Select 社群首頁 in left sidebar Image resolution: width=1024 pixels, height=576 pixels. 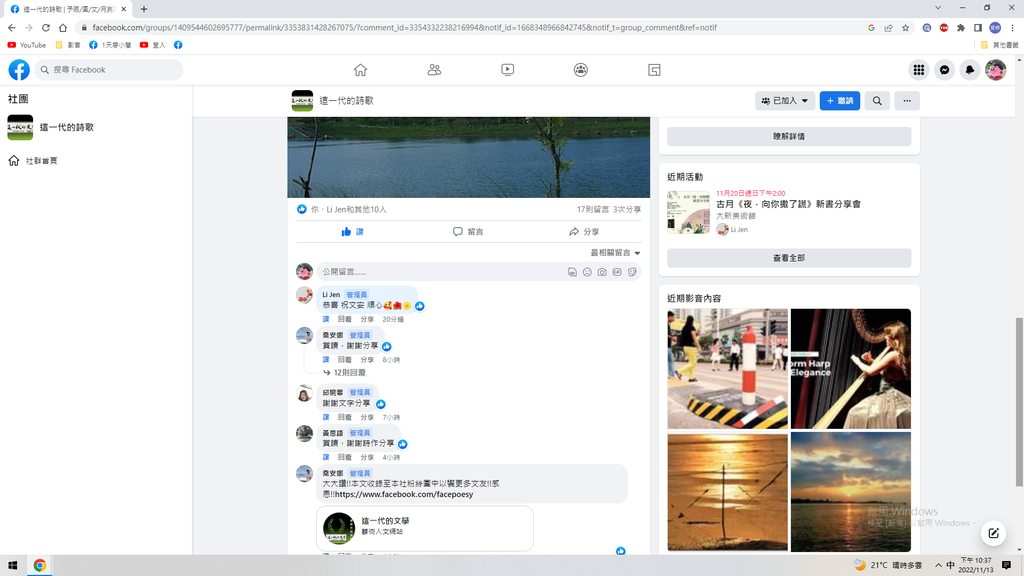point(41,161)
